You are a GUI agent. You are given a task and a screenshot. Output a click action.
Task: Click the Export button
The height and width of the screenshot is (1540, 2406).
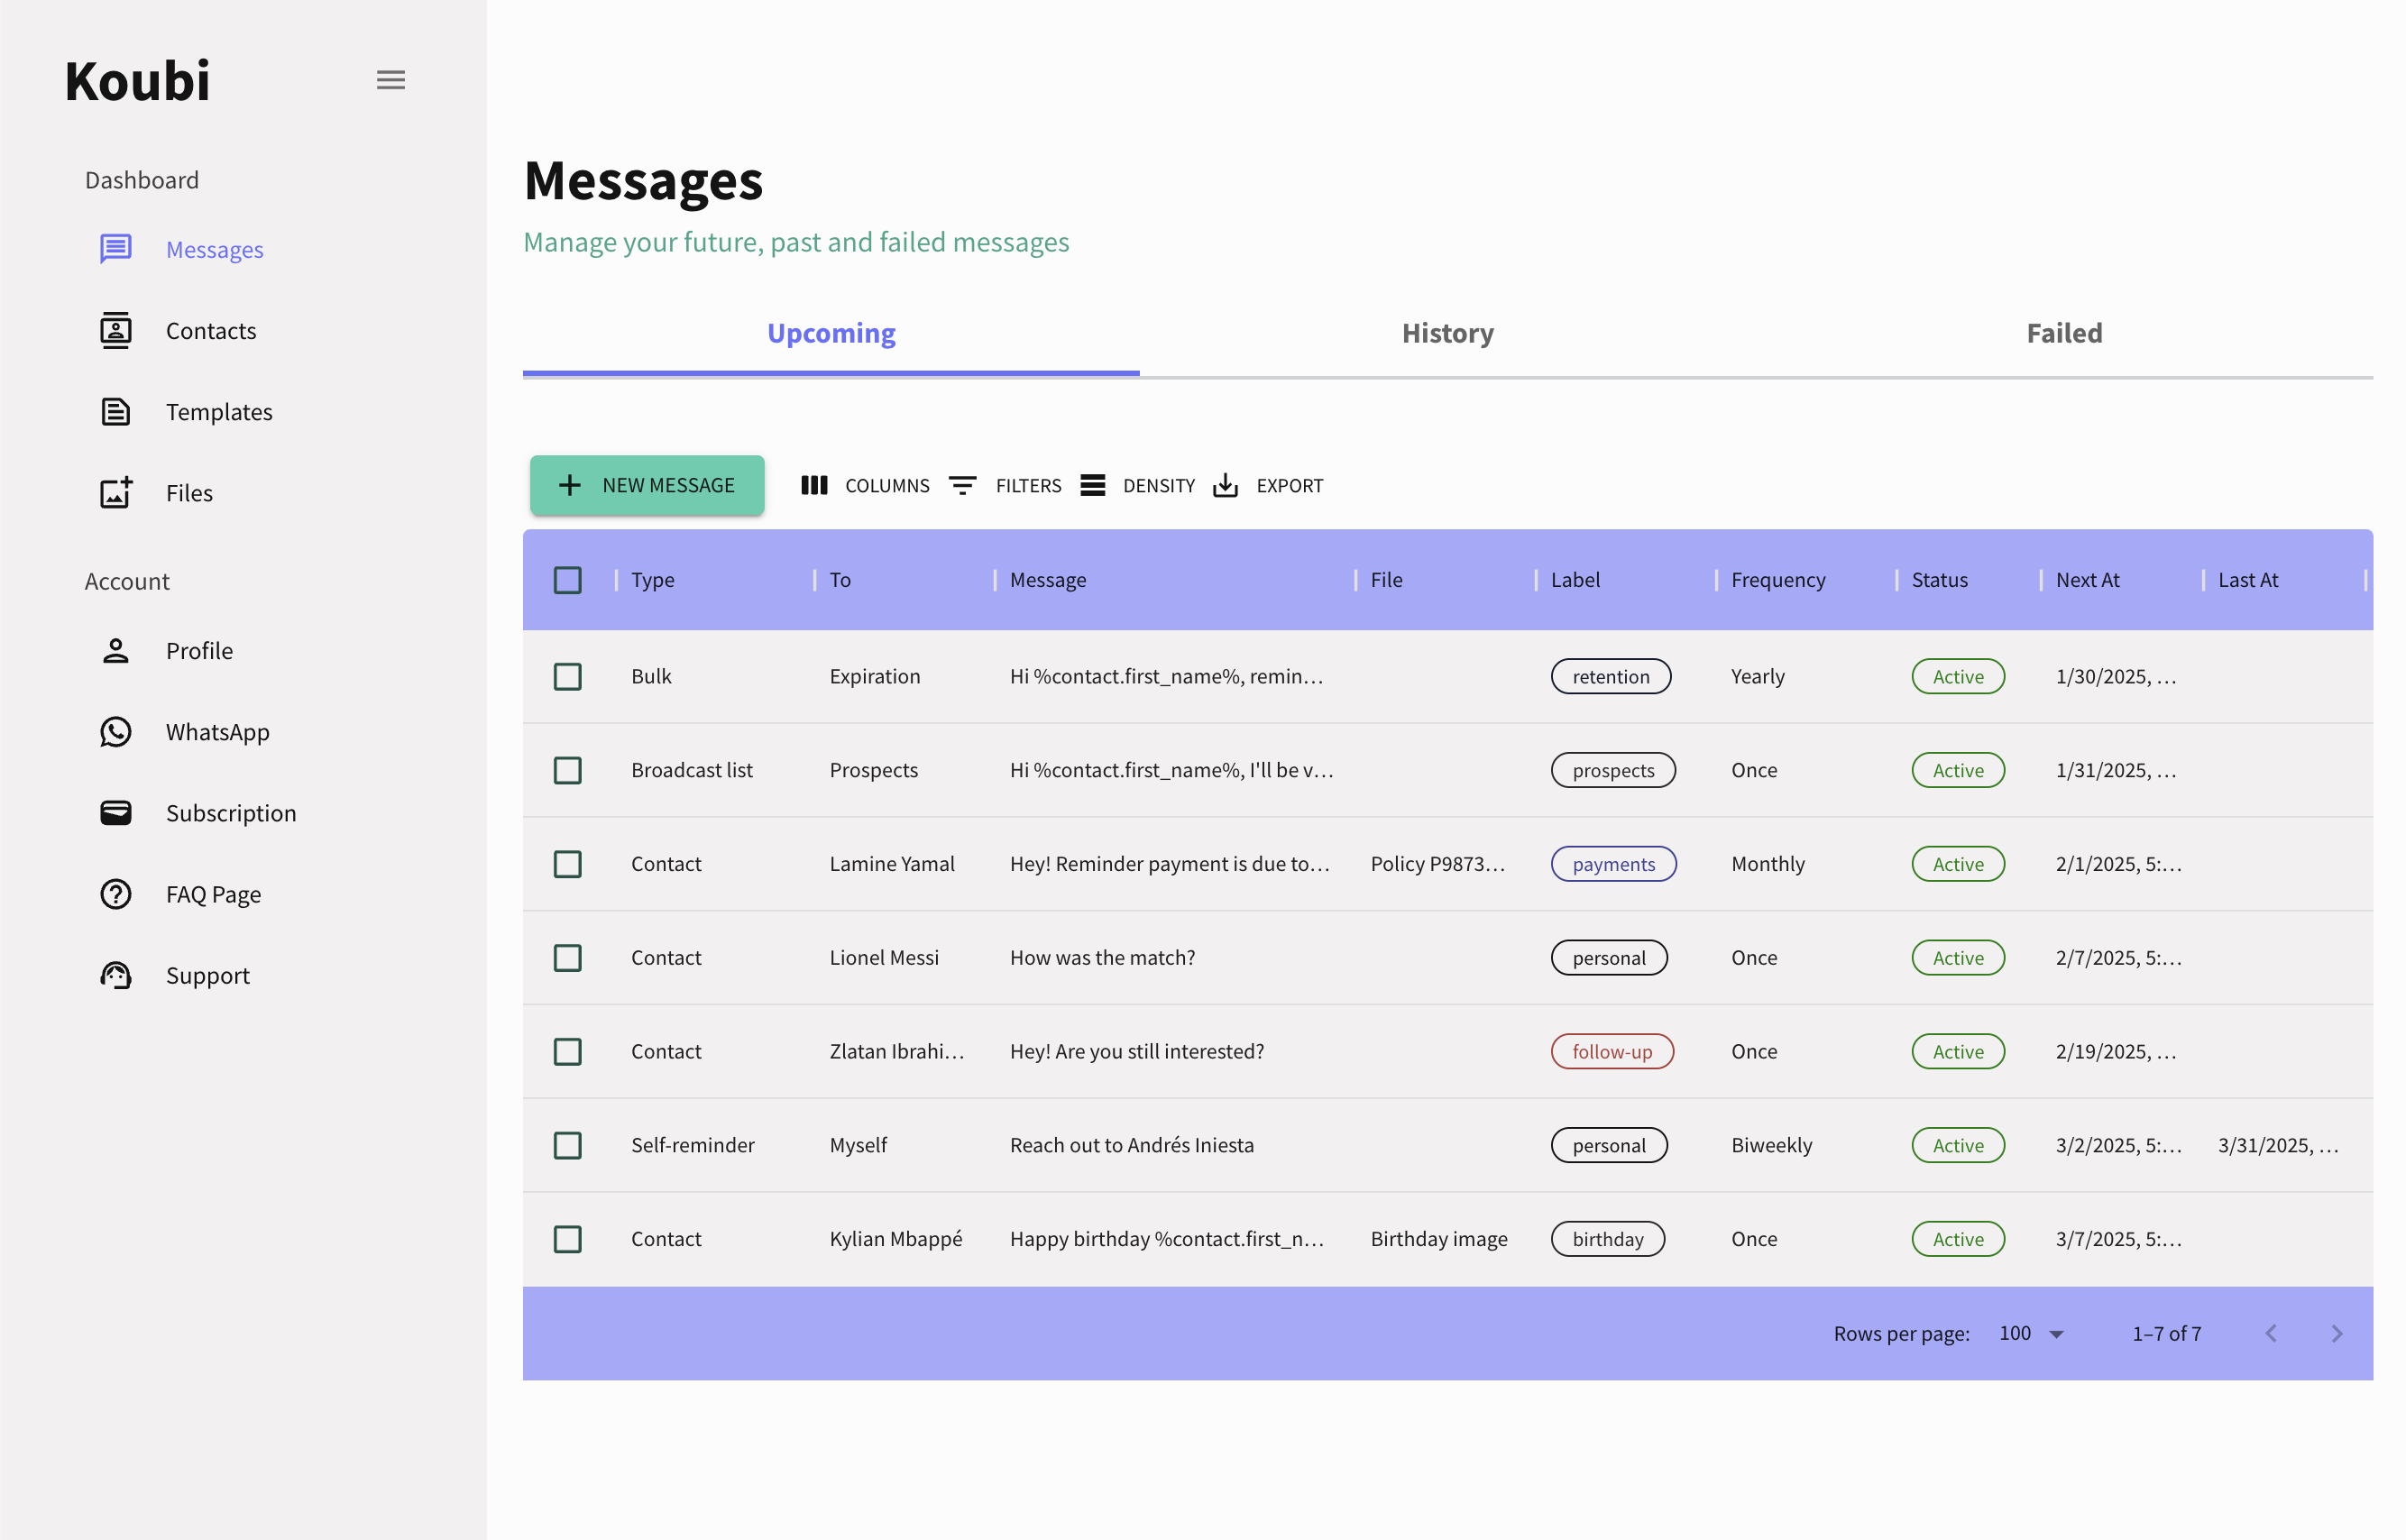click(x=1268, y=486)
